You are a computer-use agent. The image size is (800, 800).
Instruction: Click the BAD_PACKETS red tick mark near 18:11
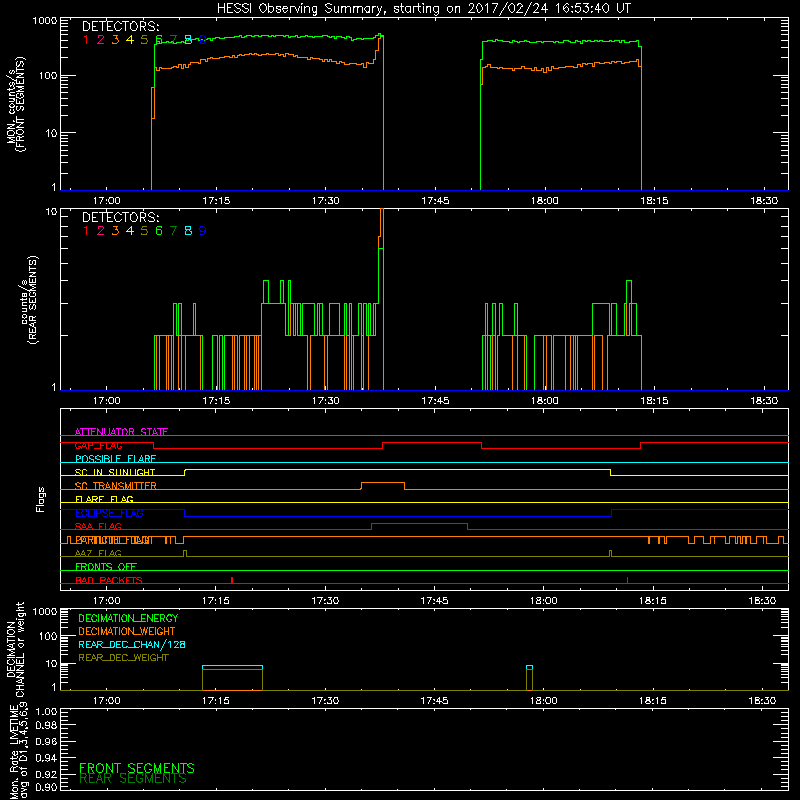627,580
